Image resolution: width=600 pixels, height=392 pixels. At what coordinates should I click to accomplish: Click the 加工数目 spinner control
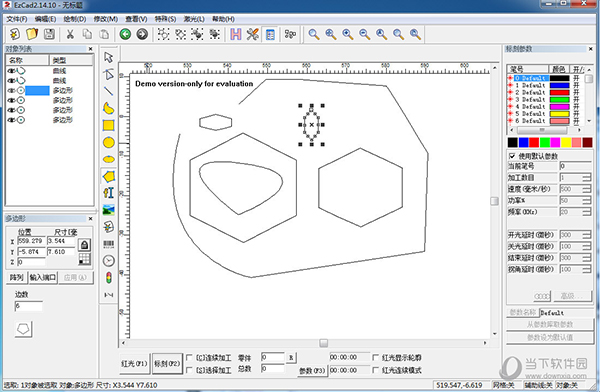click(x=587, y=178)
